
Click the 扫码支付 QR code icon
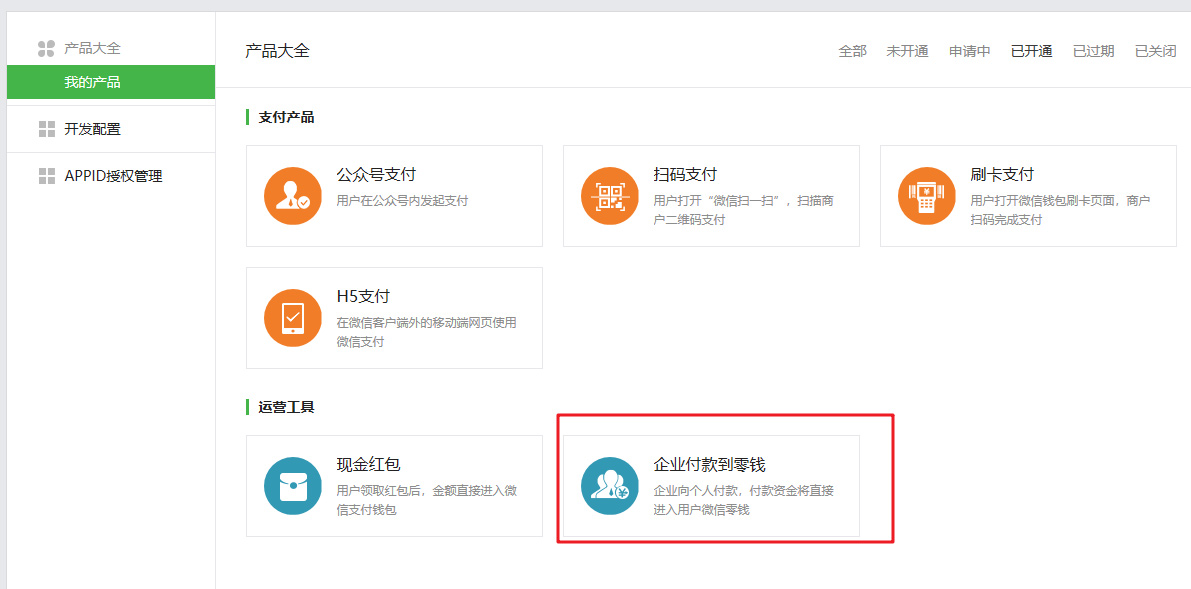pyautogui.click(x=610, y=196)
